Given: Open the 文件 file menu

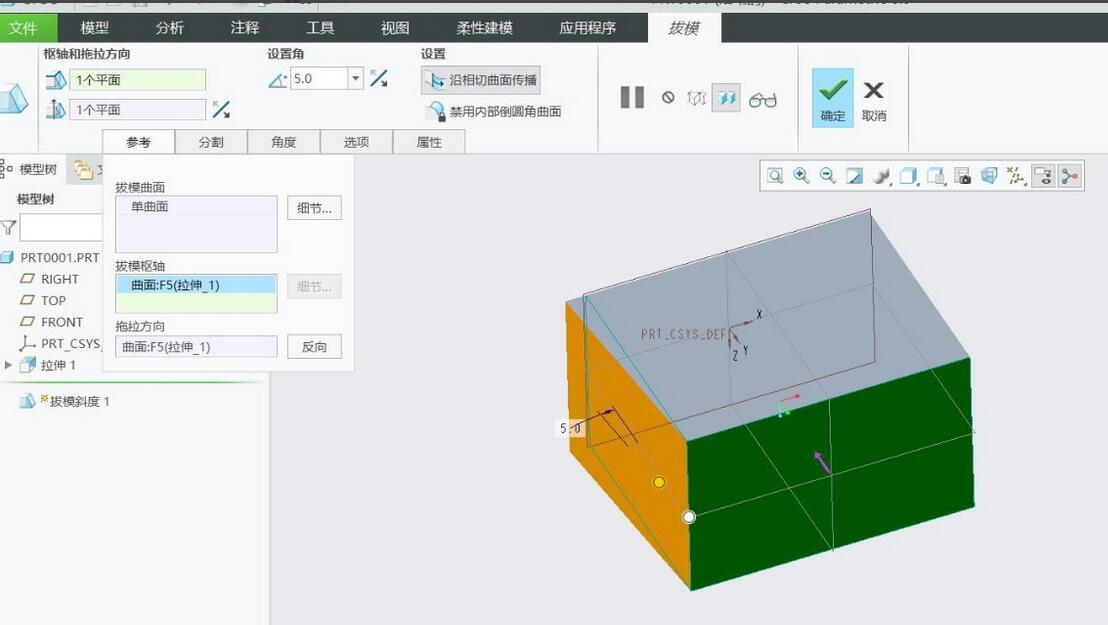Looking at the screenshot, I should [x=23, y=28].
